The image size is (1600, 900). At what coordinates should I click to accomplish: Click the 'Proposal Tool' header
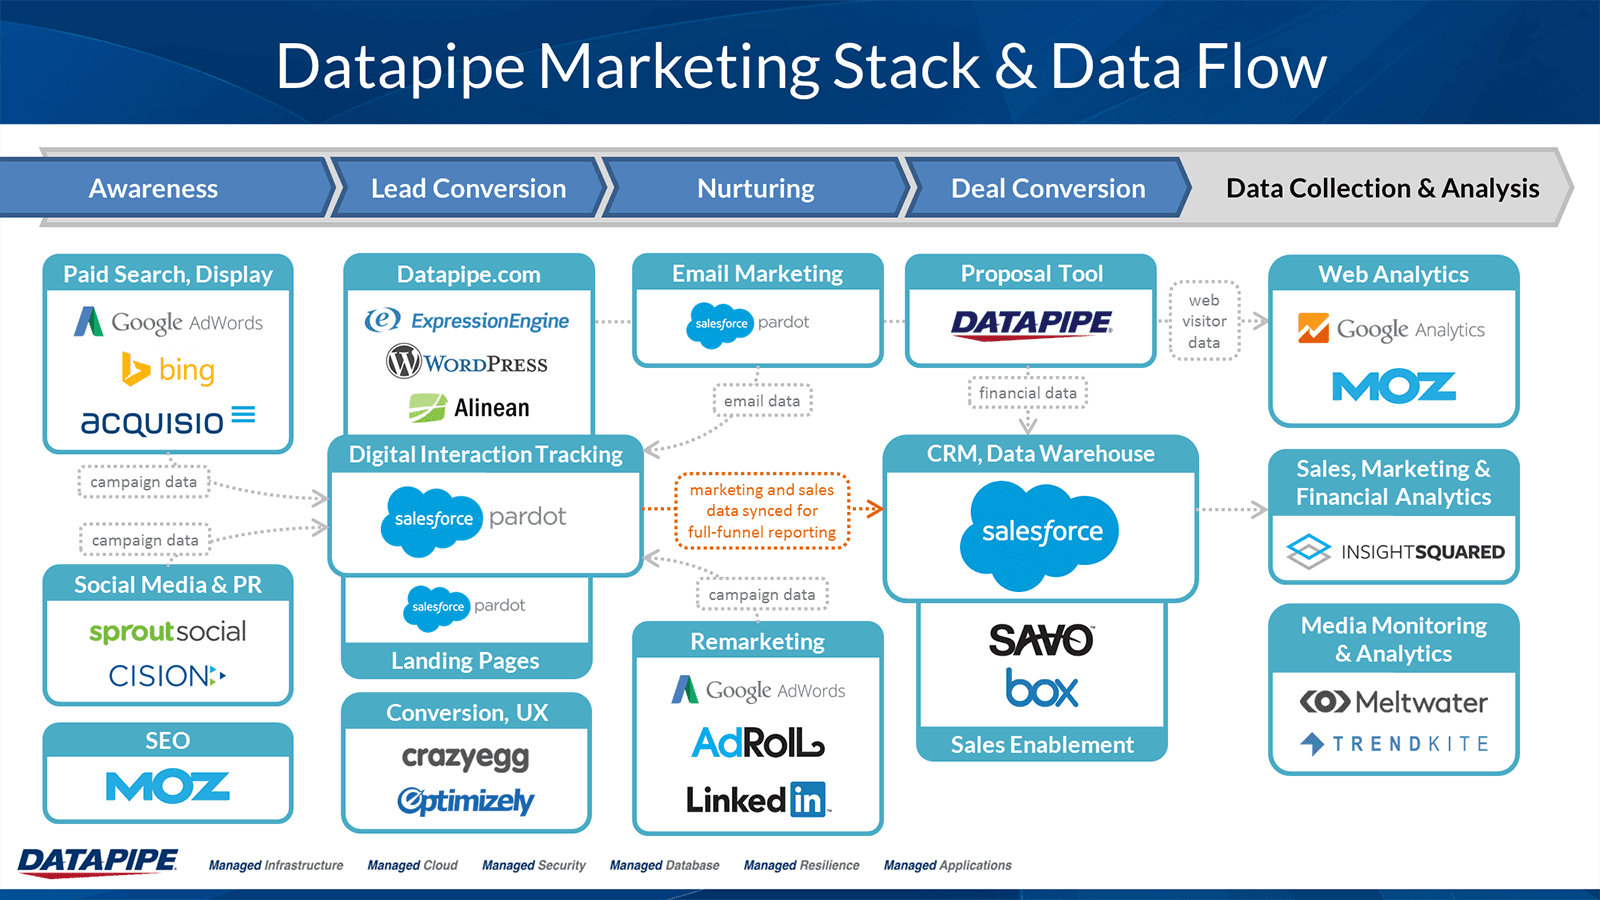(1031, 273)
